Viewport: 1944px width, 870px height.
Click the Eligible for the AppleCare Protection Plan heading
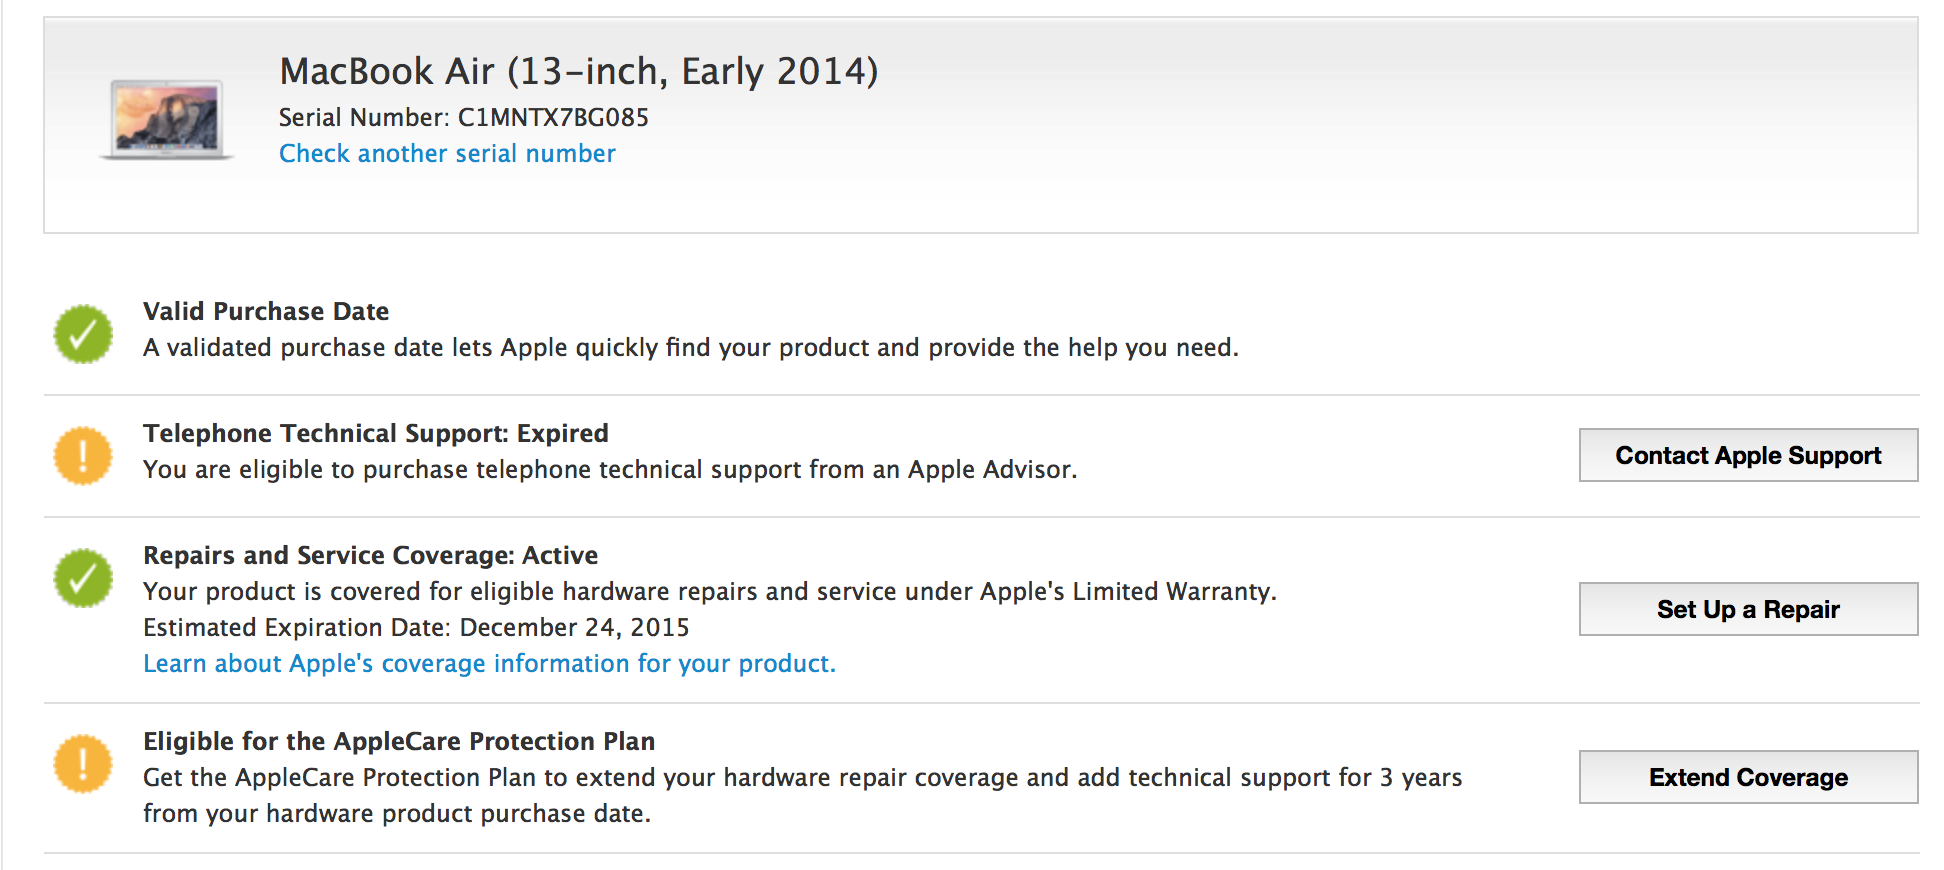coord(399,742)
